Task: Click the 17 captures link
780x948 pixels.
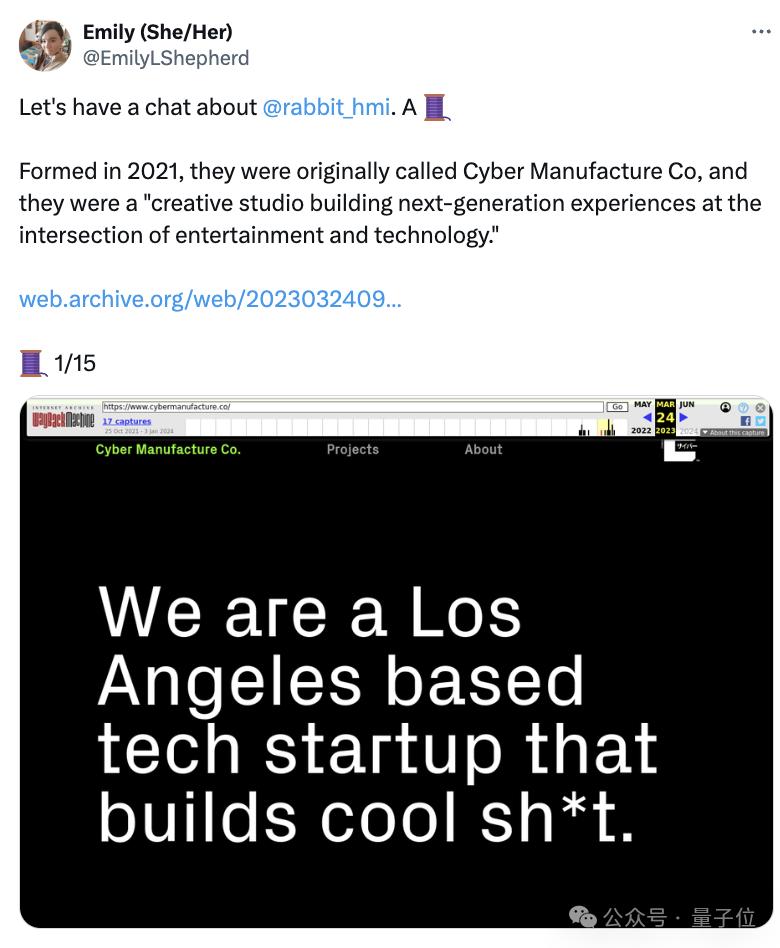Action: (x=127, y=421)
